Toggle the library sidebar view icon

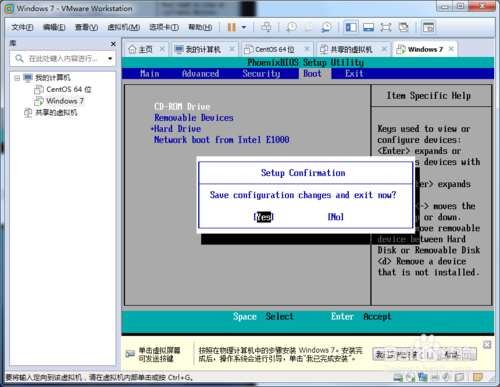coord(351,27)
